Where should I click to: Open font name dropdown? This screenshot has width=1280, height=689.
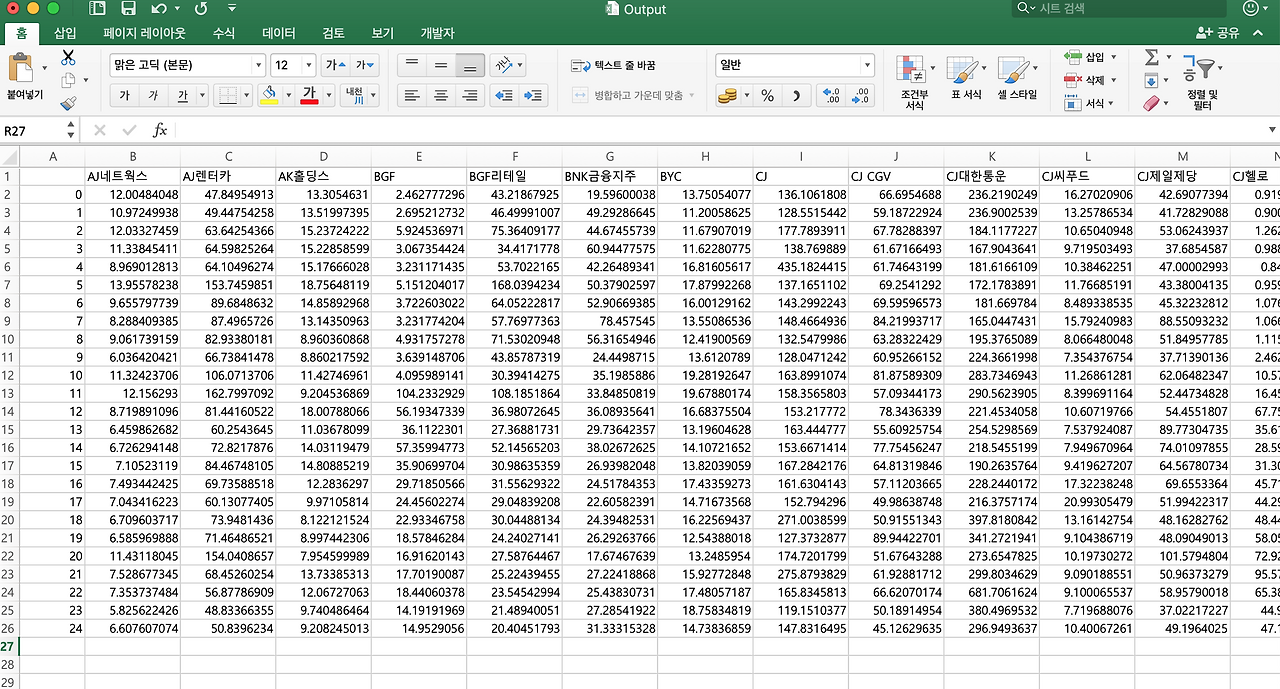point(258,65)
